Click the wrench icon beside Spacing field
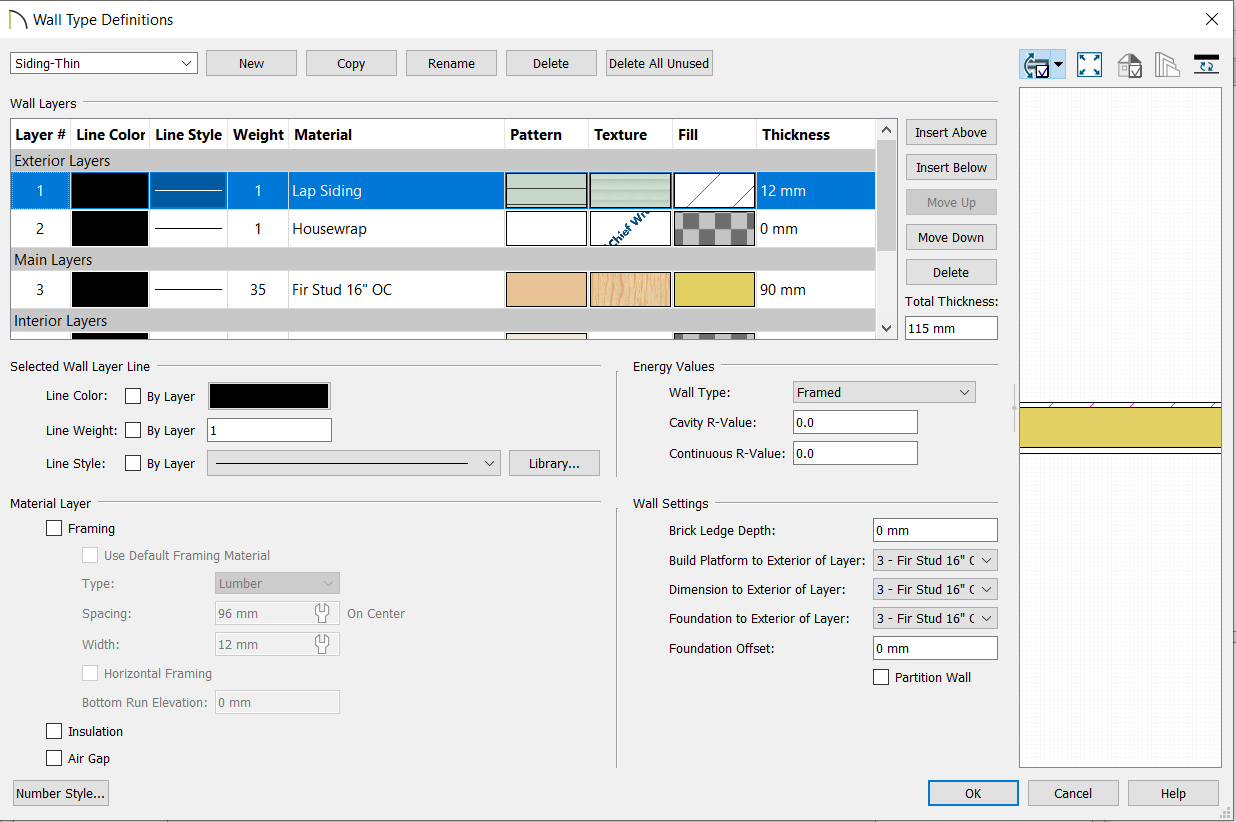The height and width of the screenshot is (822, 1236). [x=322, y=613]
